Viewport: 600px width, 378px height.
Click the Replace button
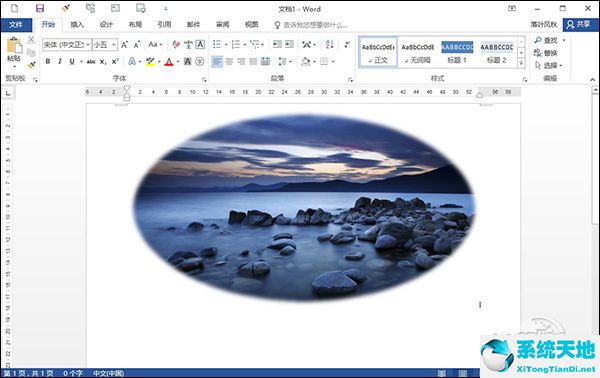point(546,53)
